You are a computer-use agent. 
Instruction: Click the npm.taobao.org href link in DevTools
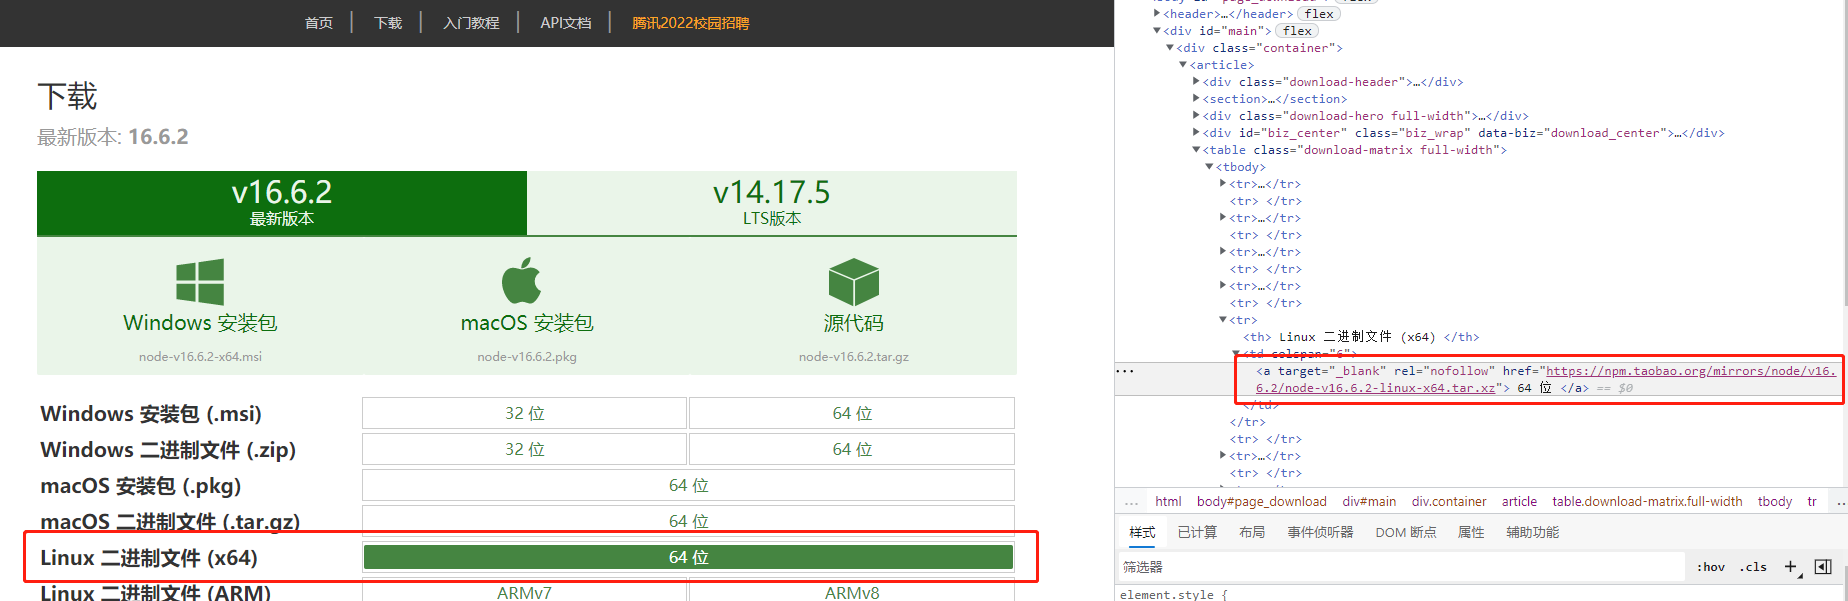pyautogui.click(x=1546, y=379)
